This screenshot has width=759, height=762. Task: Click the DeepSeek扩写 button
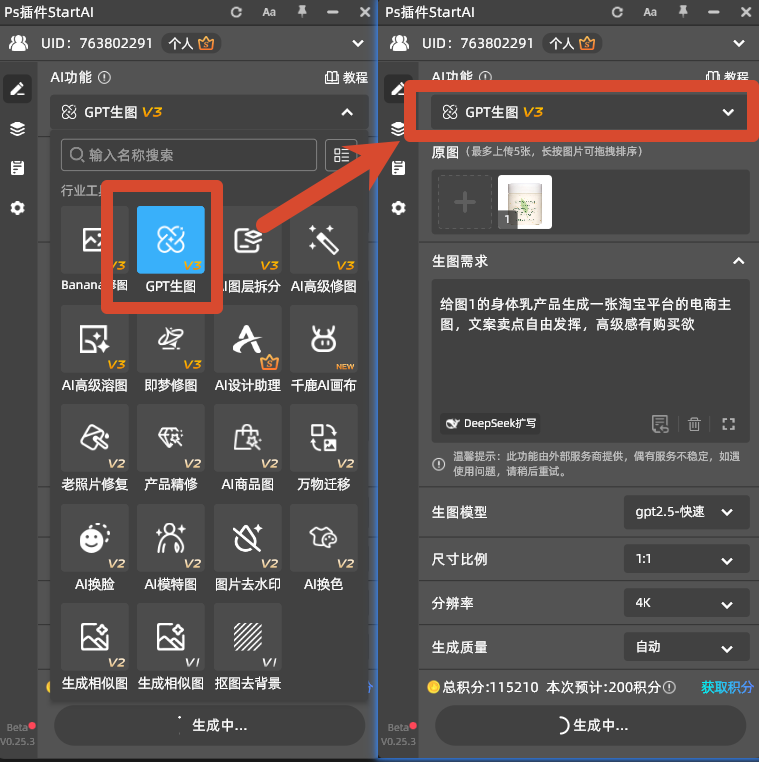[x=490, y=423]
